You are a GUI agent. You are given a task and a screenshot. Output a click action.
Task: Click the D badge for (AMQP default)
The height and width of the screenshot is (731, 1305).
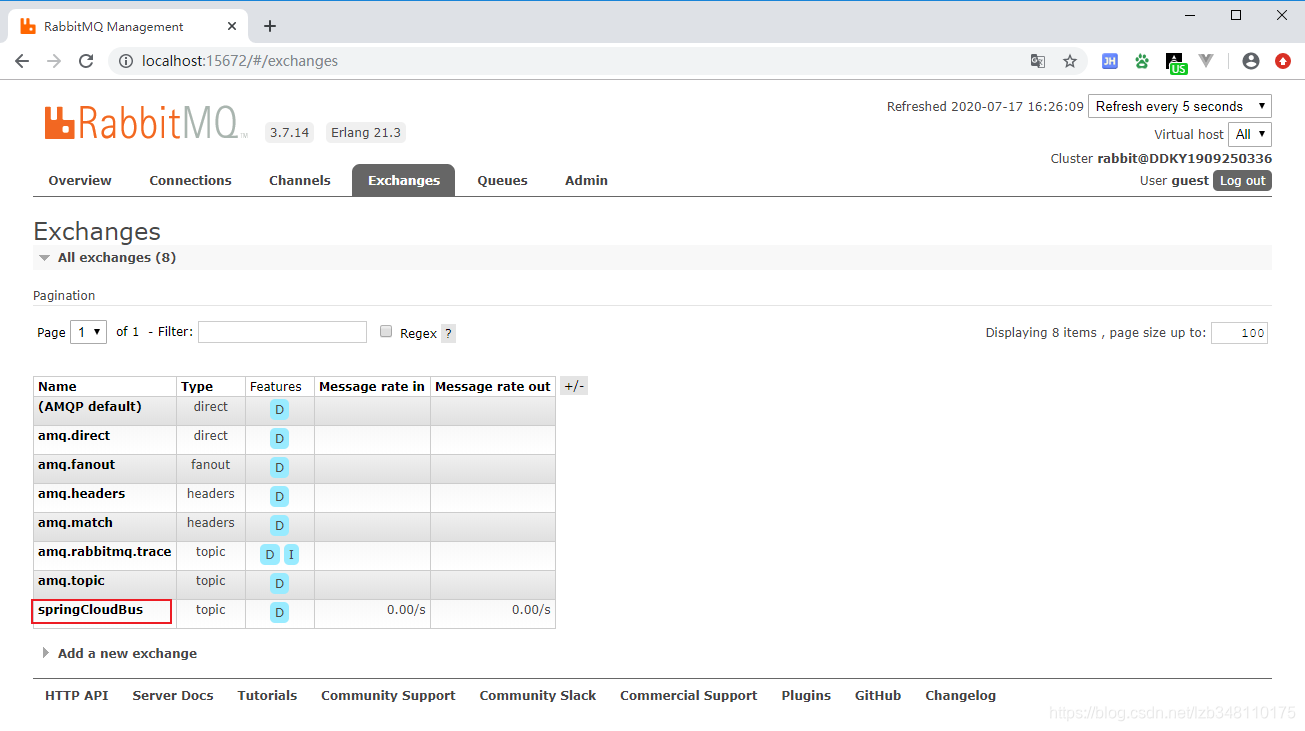pyautogui.click(x=279, y=409)
